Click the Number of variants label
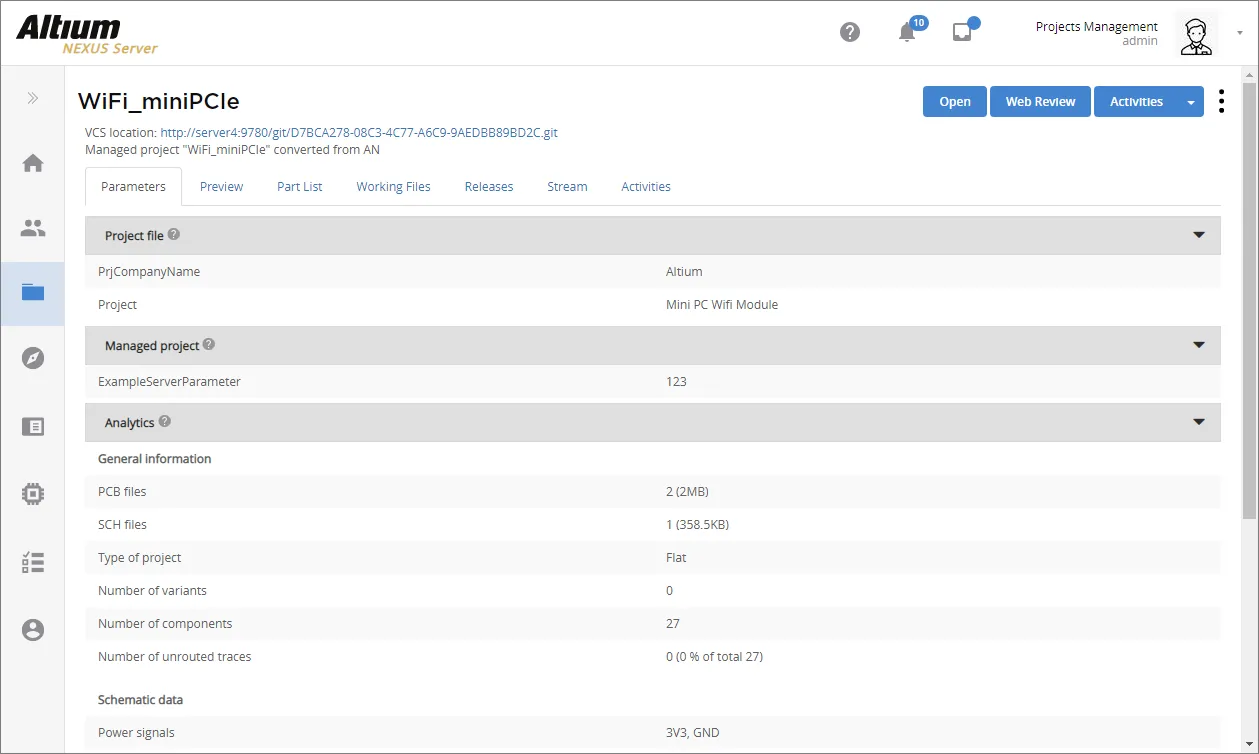 (152, 591)
